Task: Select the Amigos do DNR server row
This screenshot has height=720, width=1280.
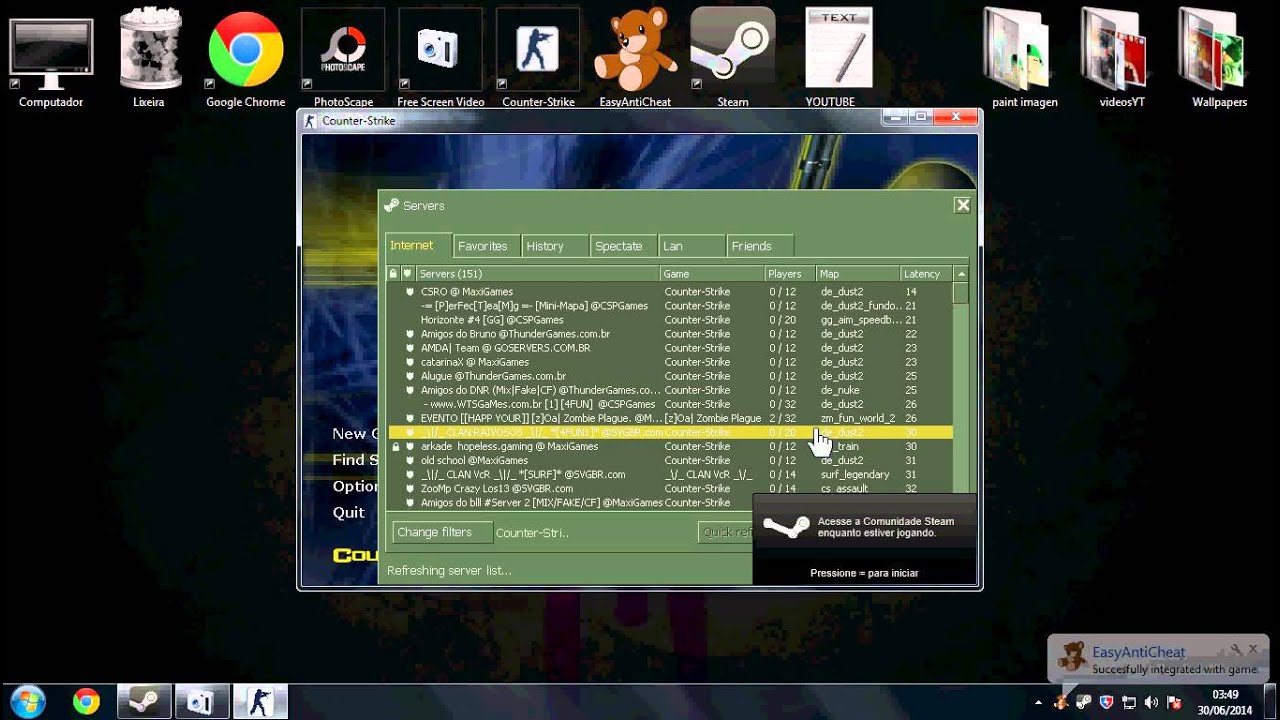Action: (x=670, y=390)
